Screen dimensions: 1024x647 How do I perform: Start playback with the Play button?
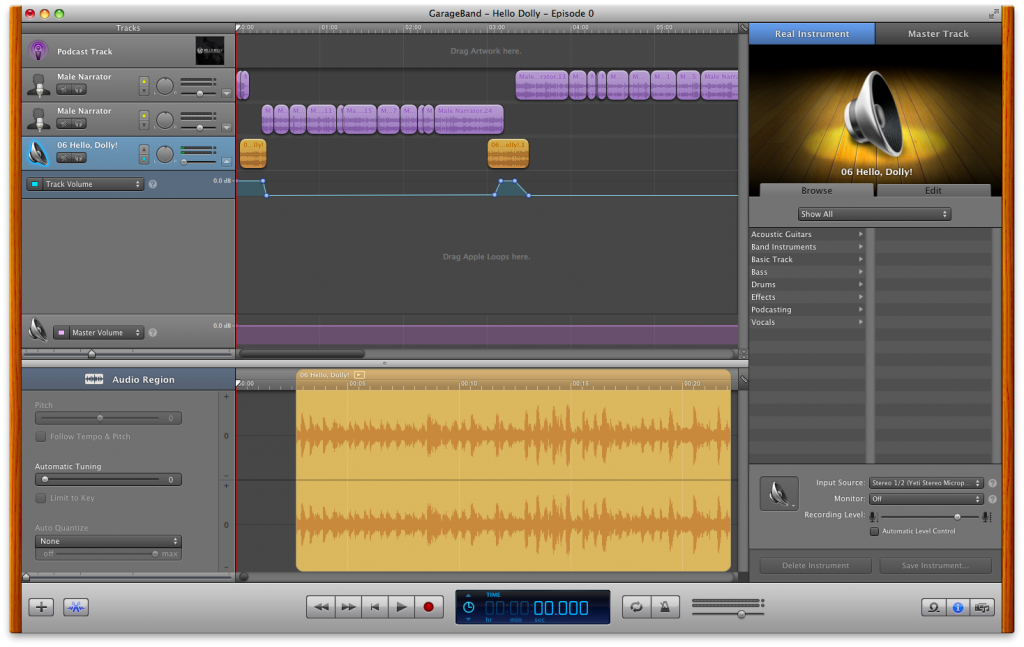[x=402, y=607]
